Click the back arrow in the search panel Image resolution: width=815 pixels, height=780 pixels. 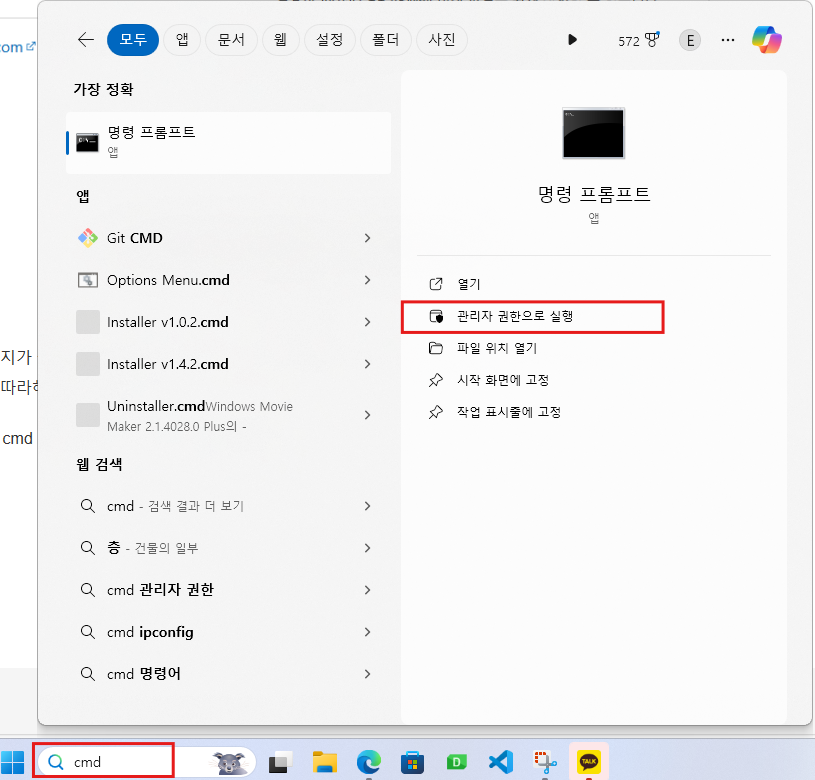click(x=85, y=39)
